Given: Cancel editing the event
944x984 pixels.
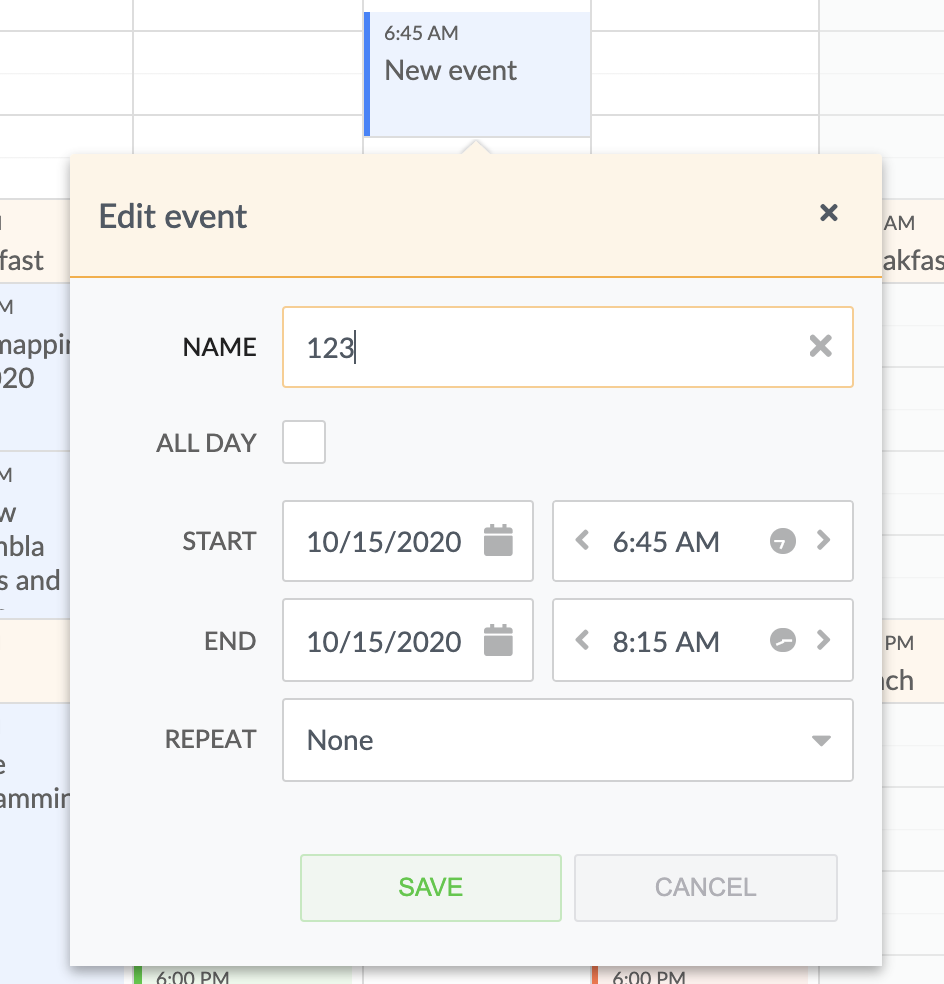Looking at the screenshot, I should [x=705, y=887].
